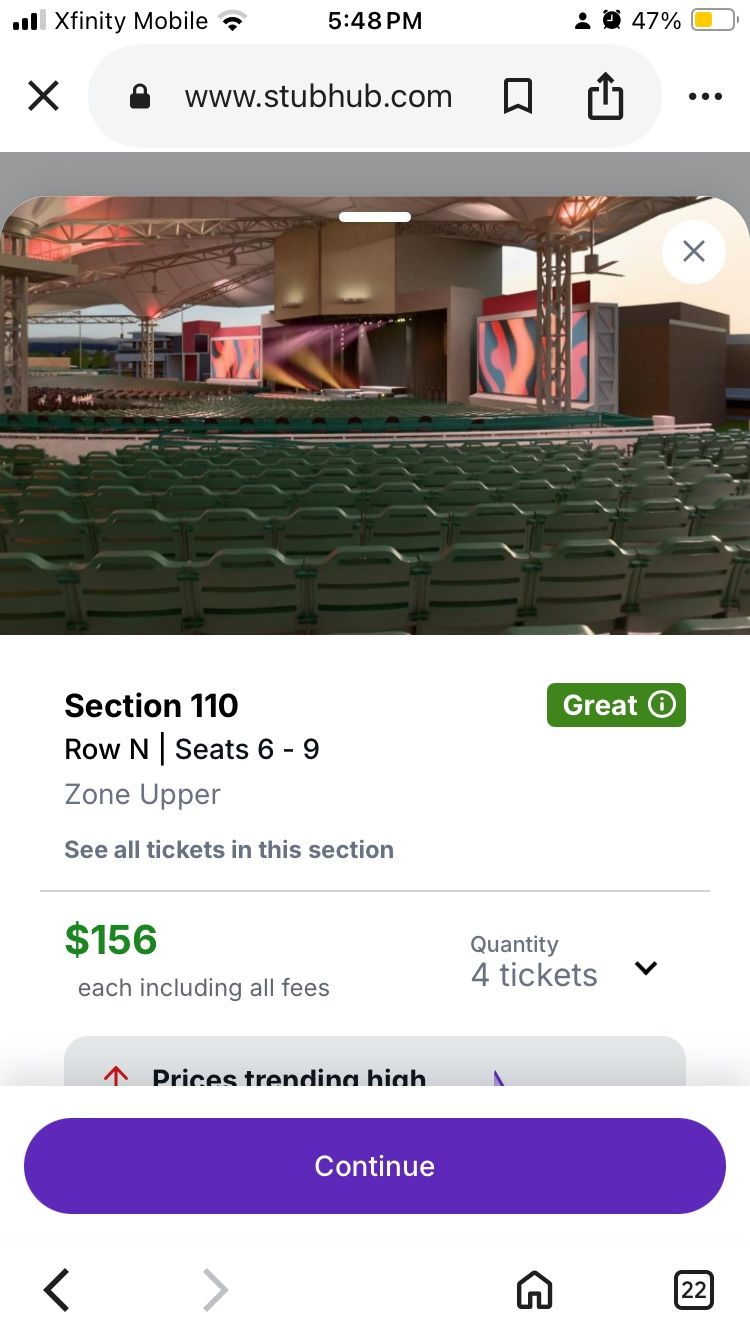
Task: Tap the bookmark icon in address bar
Action: click(x=517, y=97)
